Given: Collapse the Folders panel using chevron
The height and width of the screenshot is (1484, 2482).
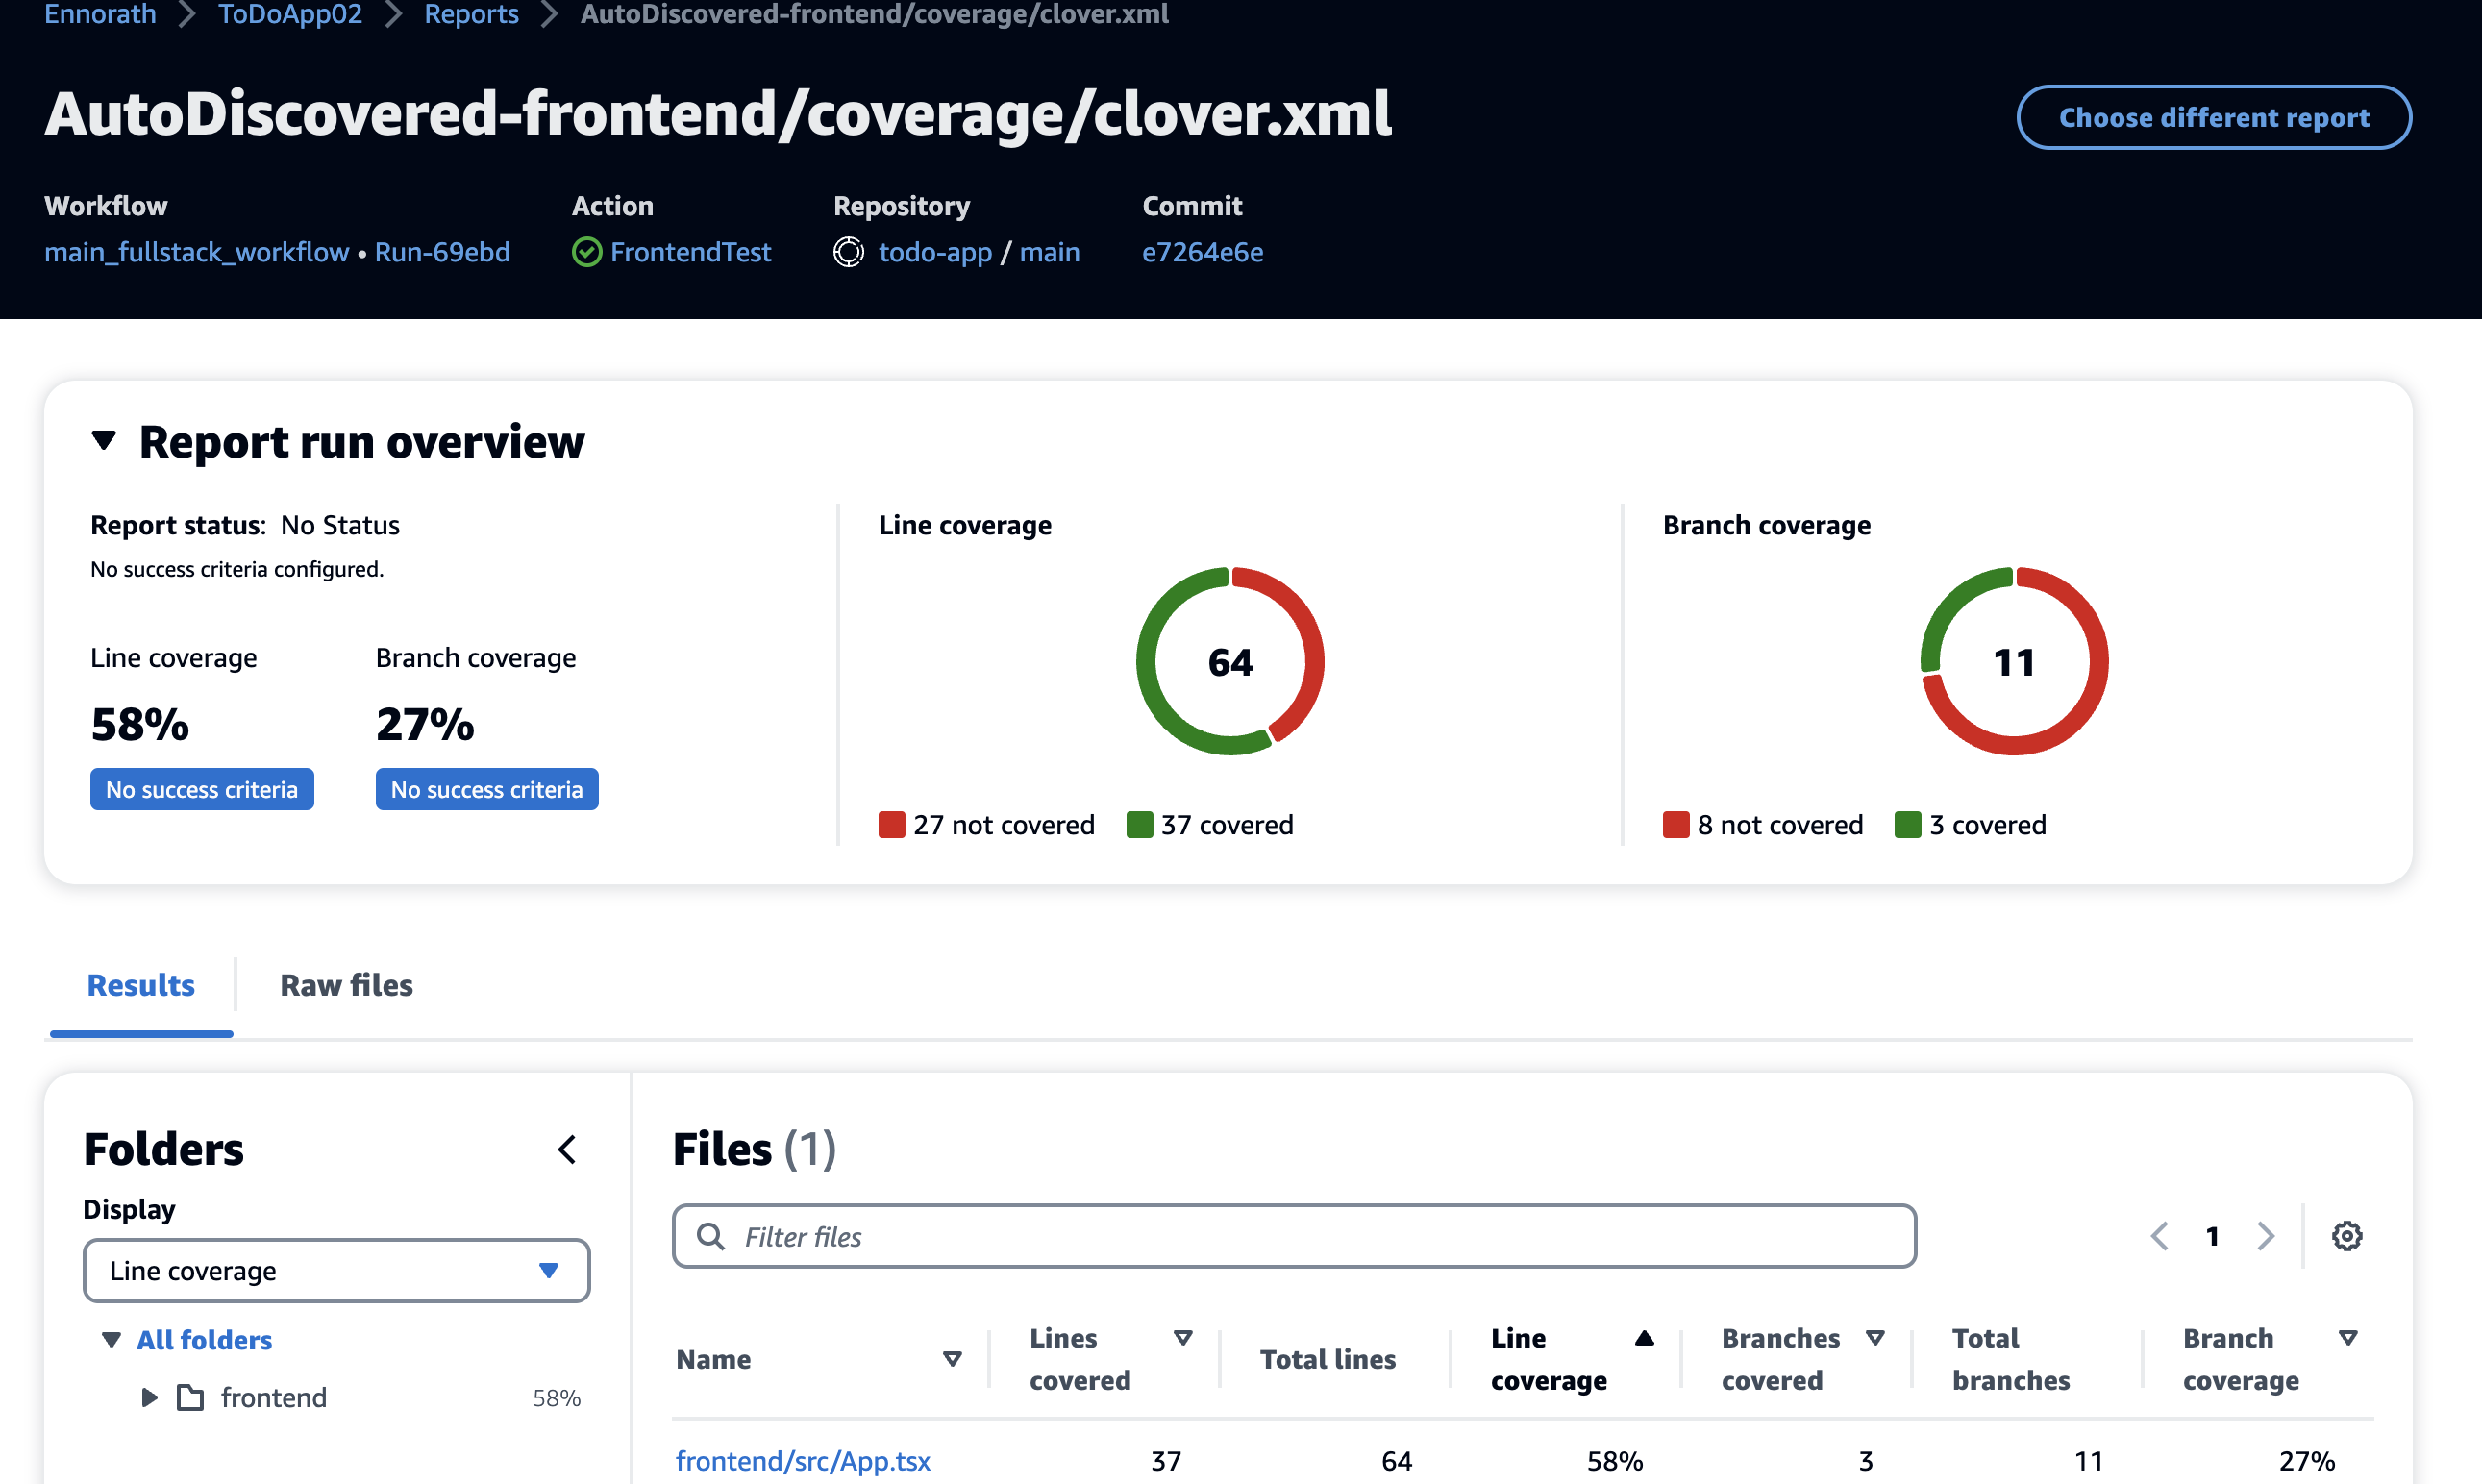Looking at the screenshot, I should (567, 1149).
